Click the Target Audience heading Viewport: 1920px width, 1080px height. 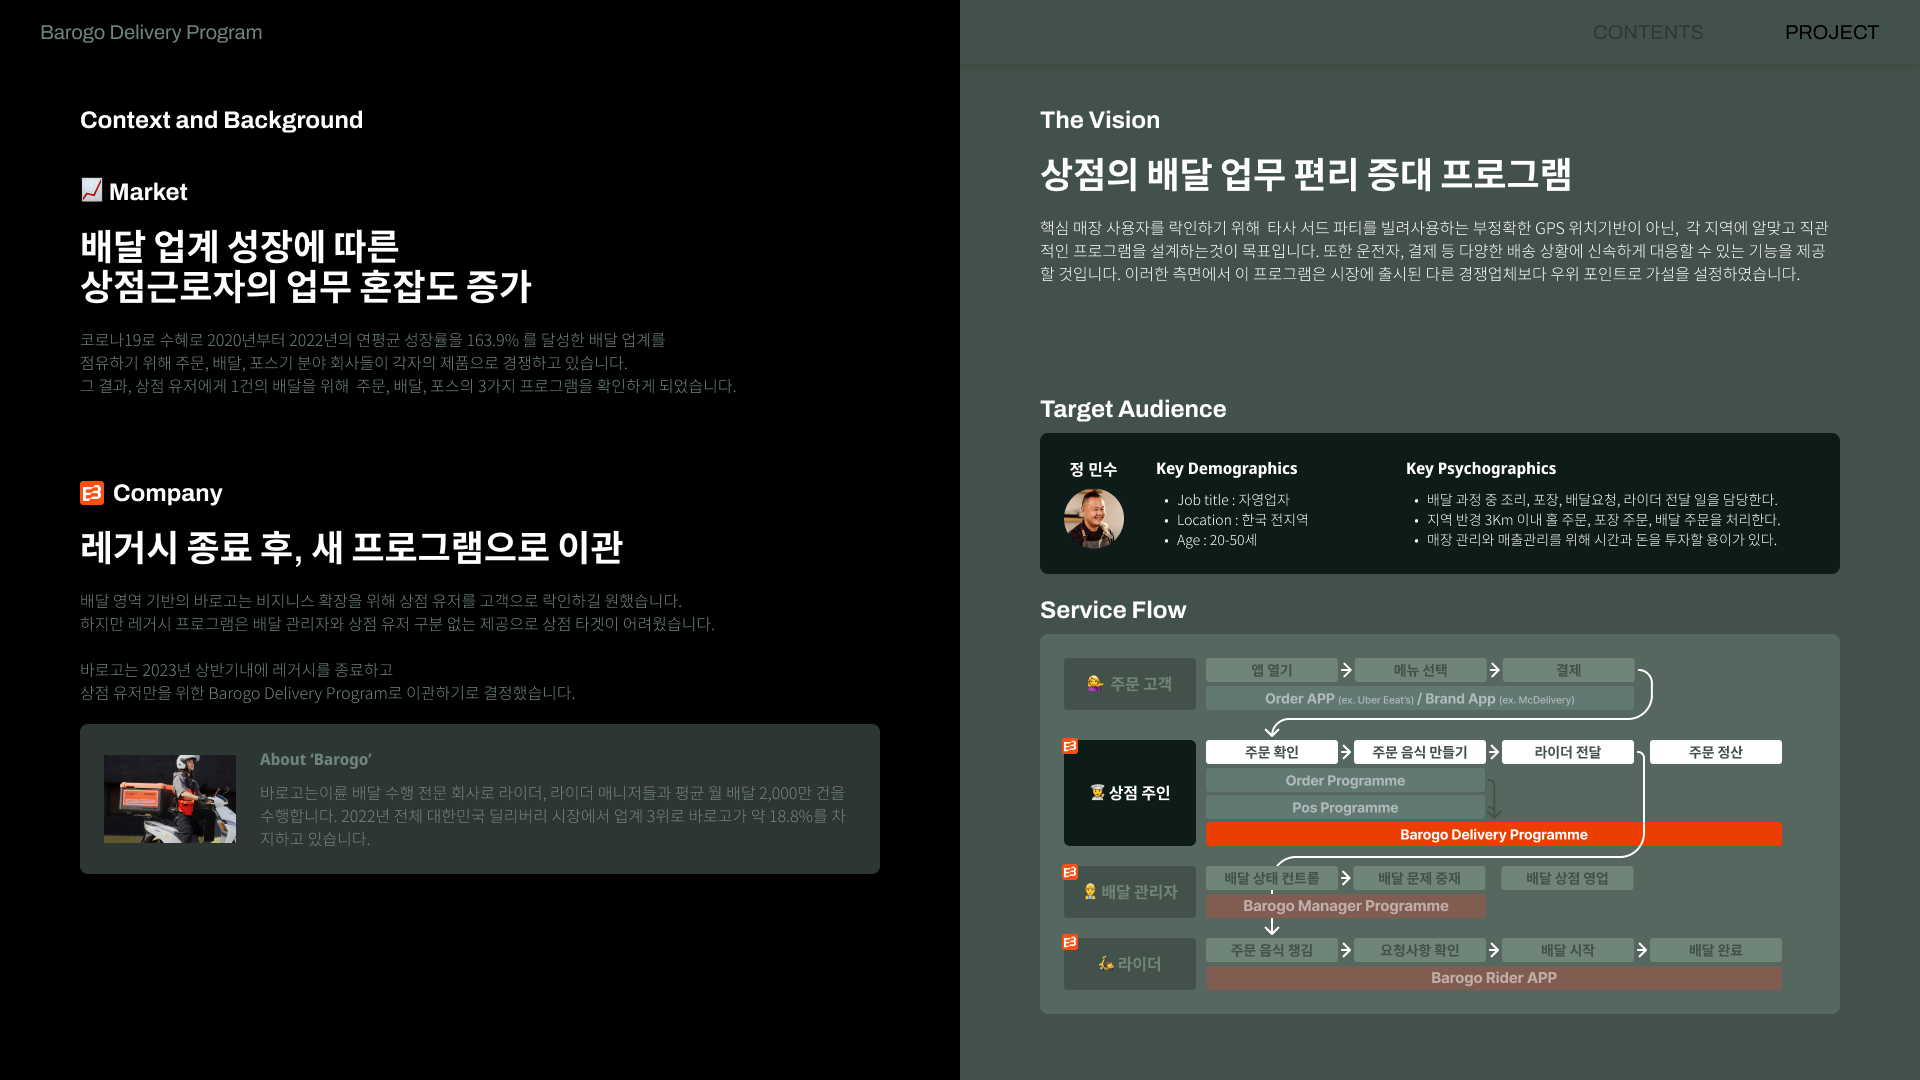tap(1133, 409)
